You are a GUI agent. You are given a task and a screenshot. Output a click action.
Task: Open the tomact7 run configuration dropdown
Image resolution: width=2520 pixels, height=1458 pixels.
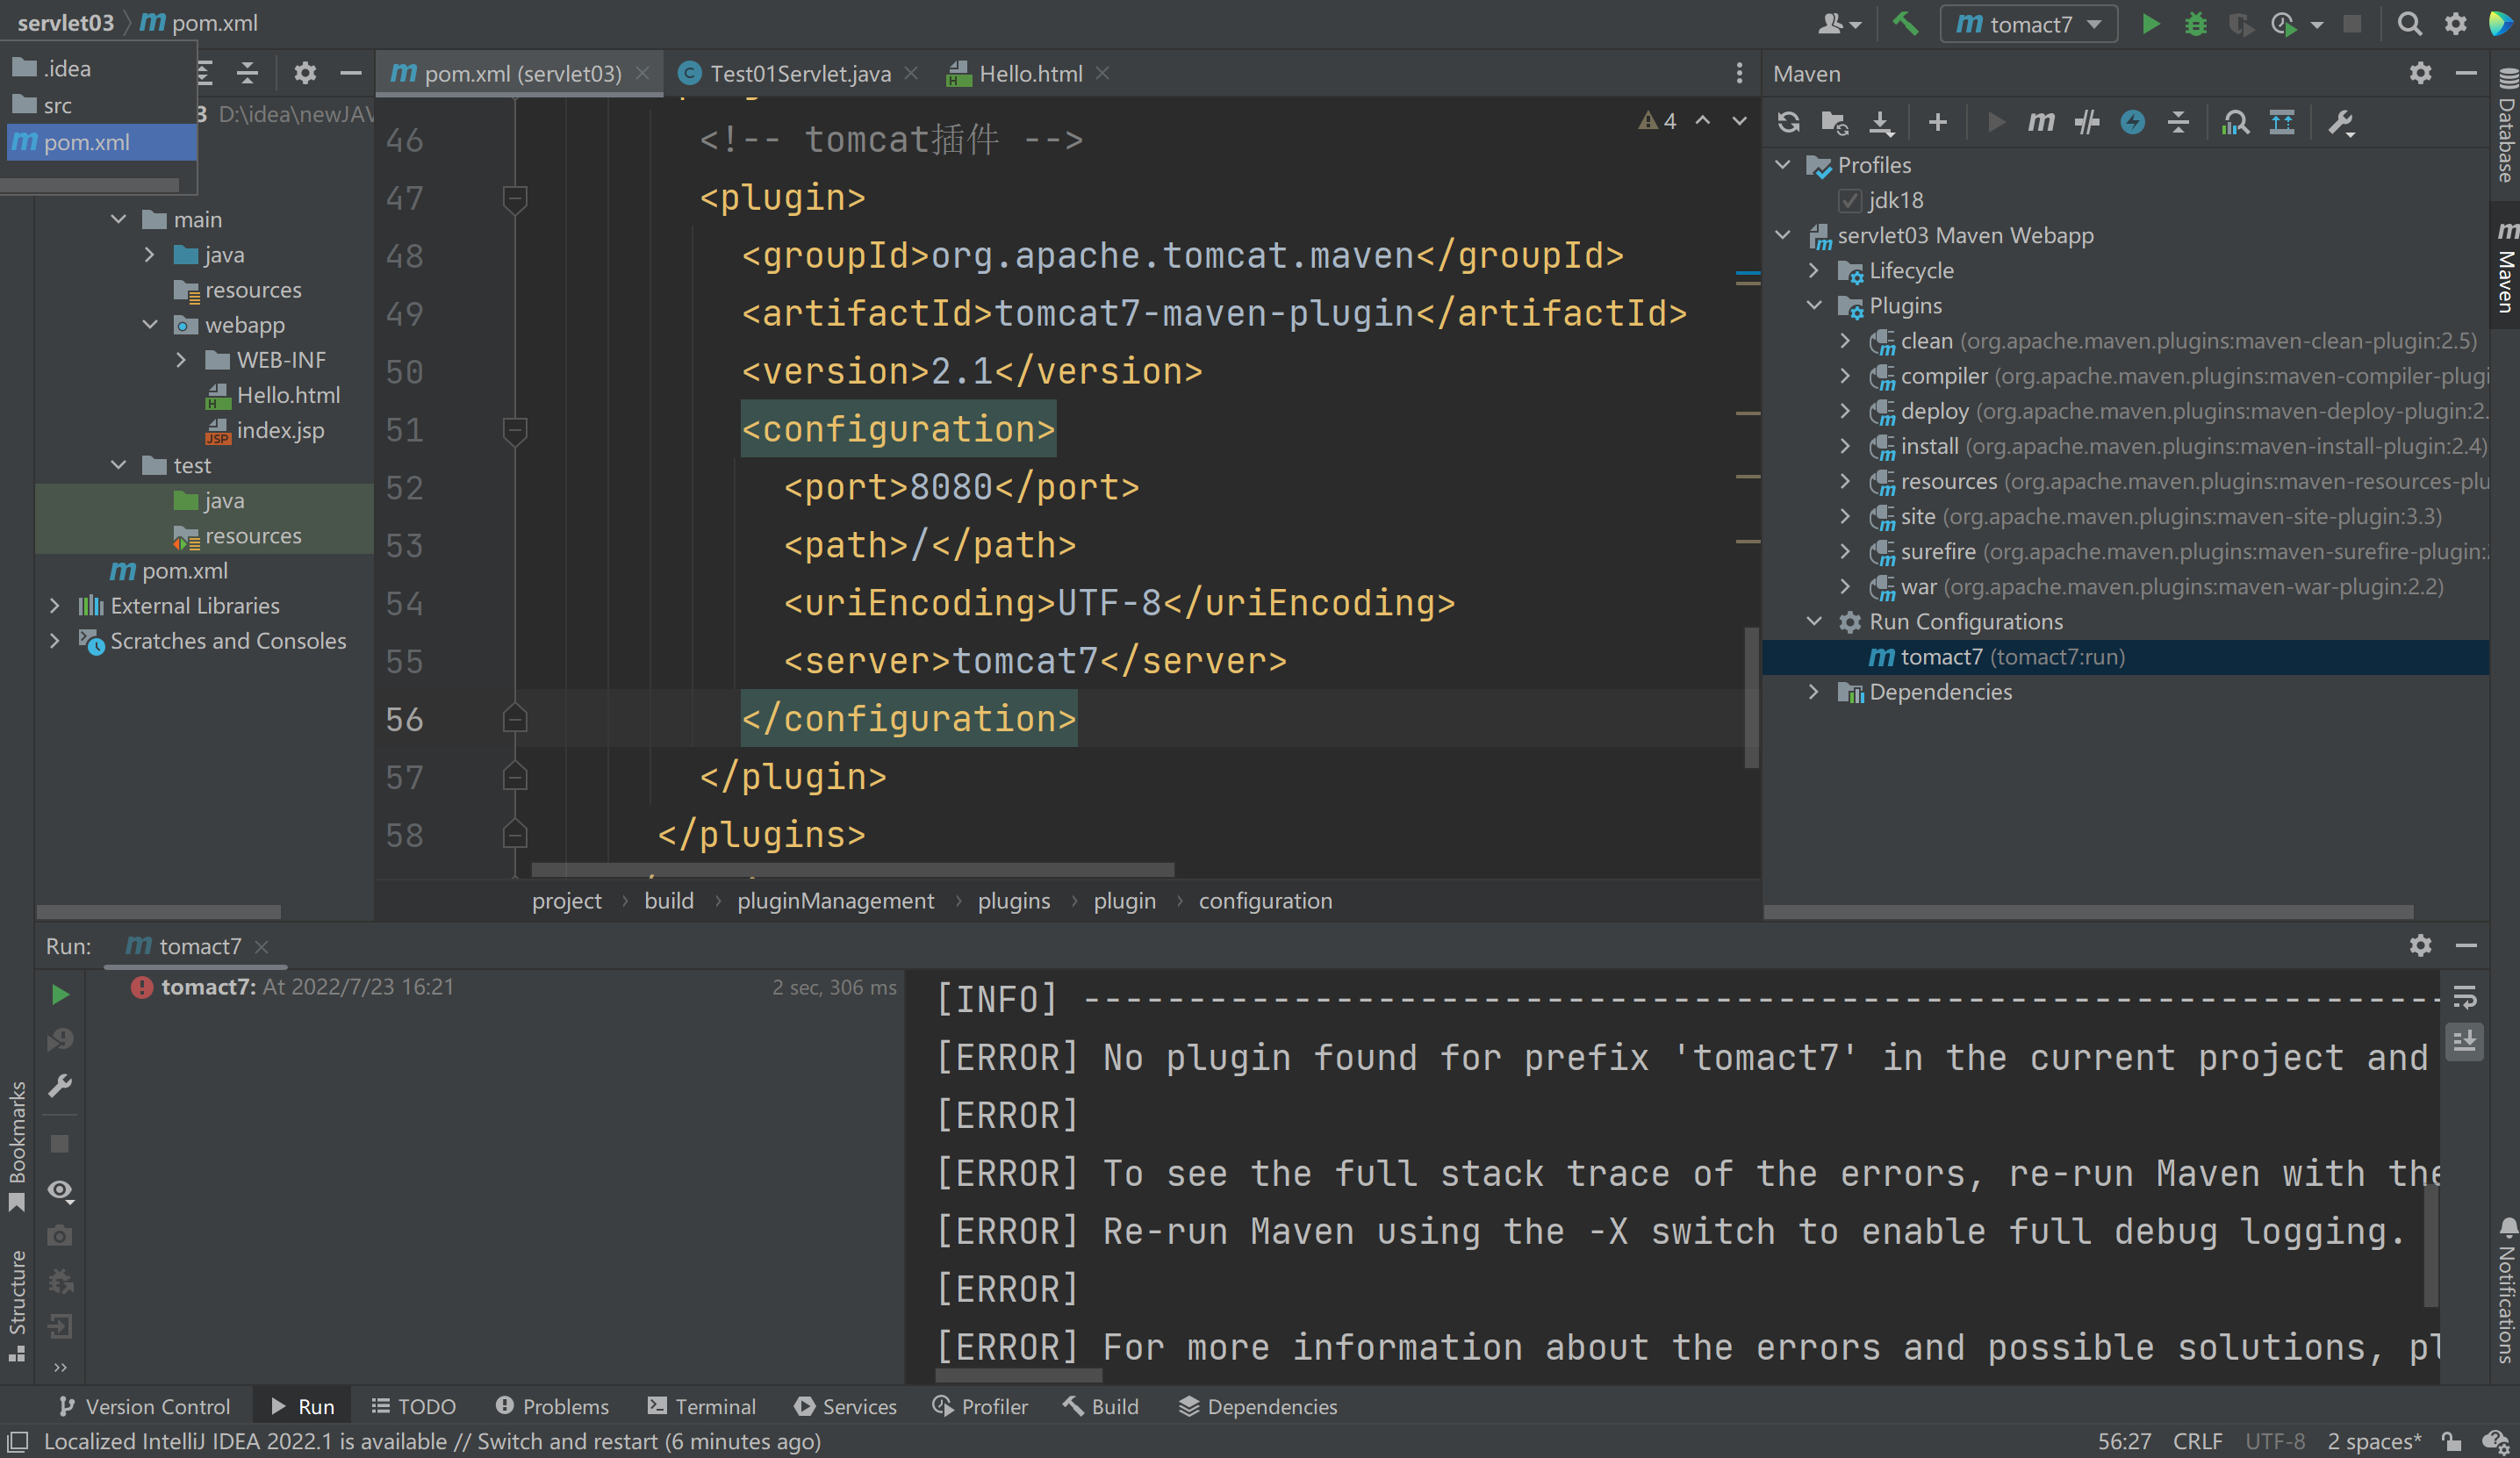(2028, 24)
